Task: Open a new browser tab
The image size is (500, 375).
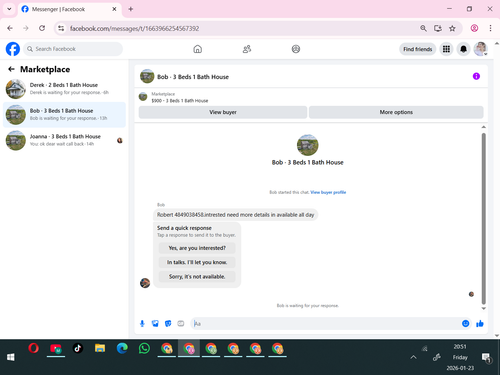Action: click(131, 9)
